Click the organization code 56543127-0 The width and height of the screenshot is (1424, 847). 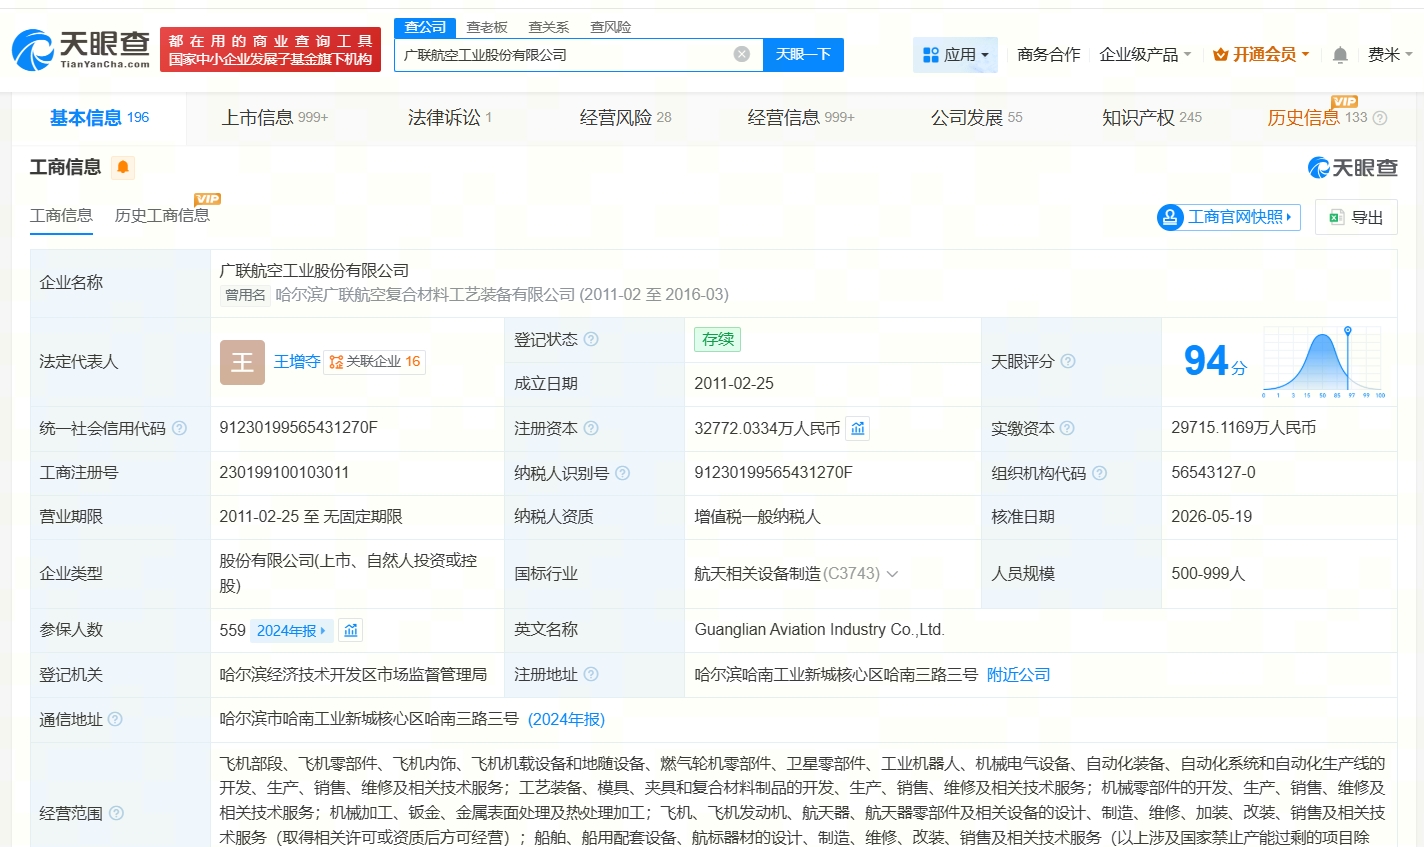tap(1213, 473)
